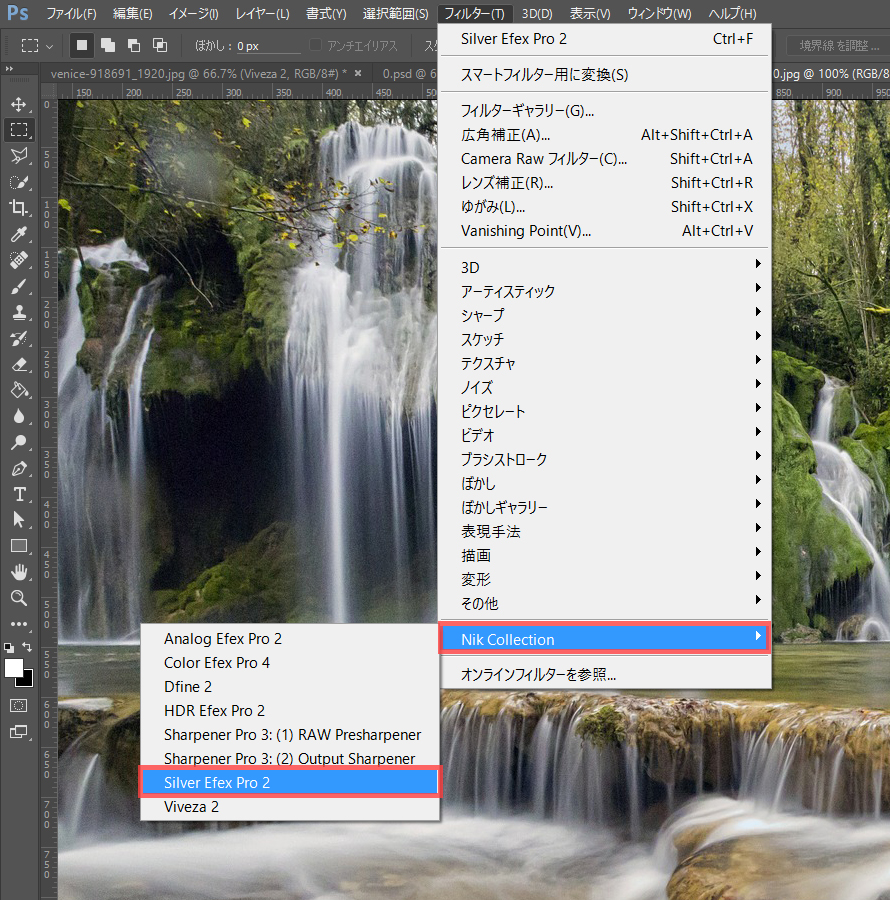This screenshot has width=890, height=900.
Task: Select the Healing Brush tool
Action: tap(19, 260)
